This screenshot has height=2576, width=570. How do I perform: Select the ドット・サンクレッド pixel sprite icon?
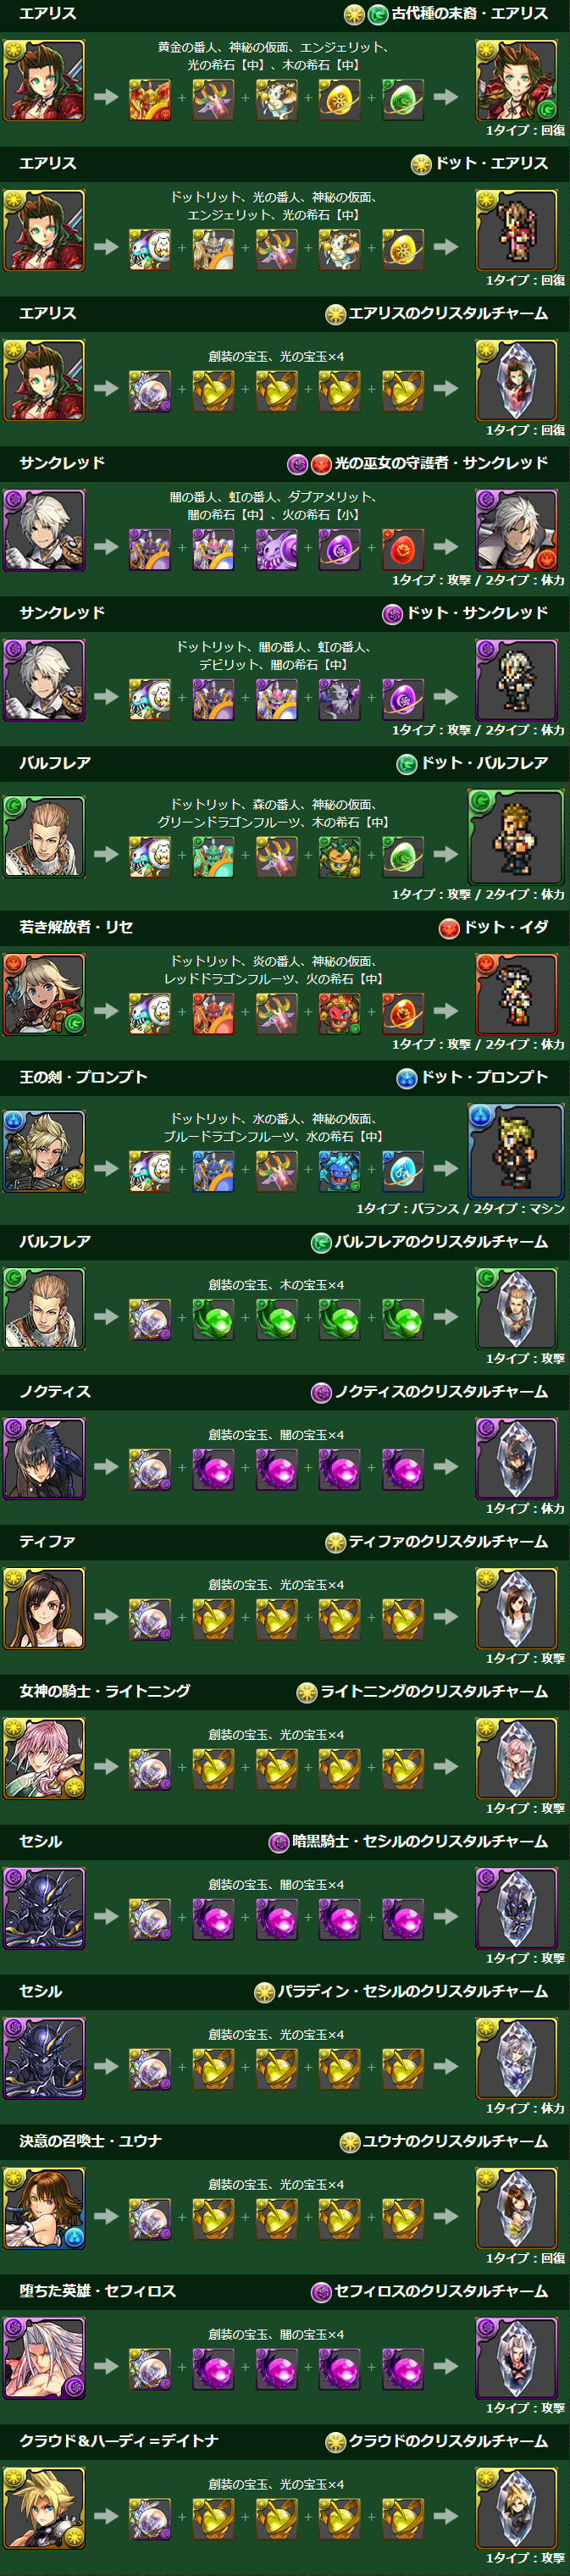tap(516, 680)
